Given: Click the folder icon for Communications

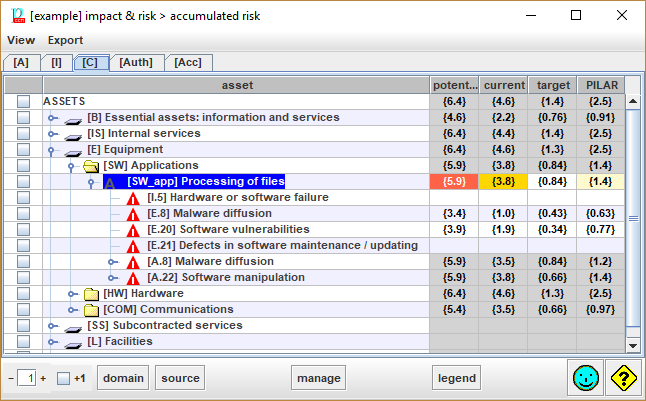Looking at the screenshot, I should click(91, 309).
